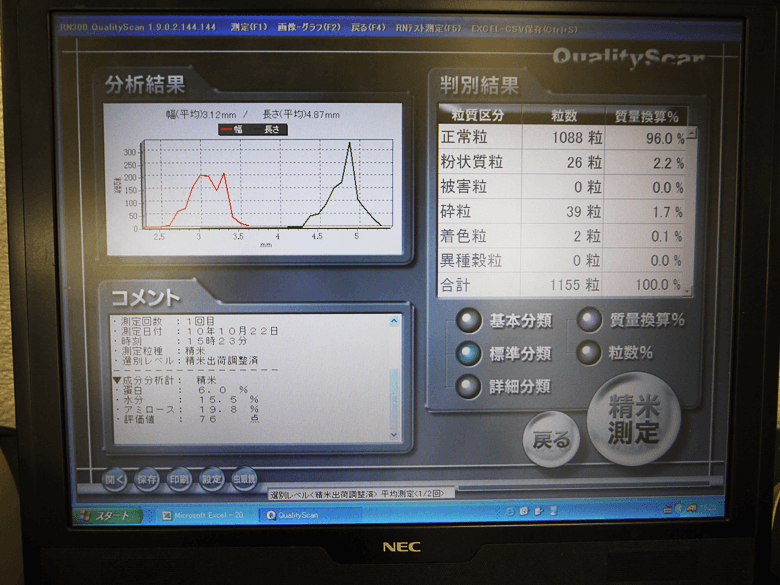Open the 測定(F1) menu item
The height and width of the screenshot is (585, 780).
[x=249, y=27]
